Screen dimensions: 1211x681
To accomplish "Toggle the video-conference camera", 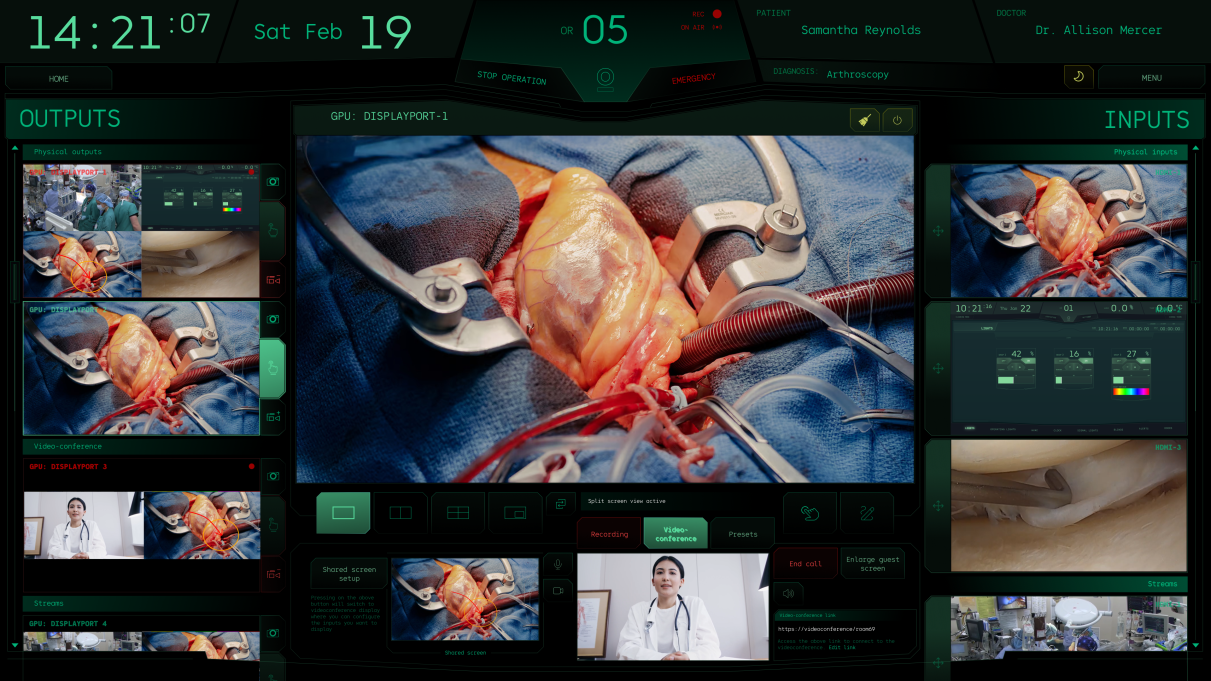I will pyautogui.click(x=558, y=591).
